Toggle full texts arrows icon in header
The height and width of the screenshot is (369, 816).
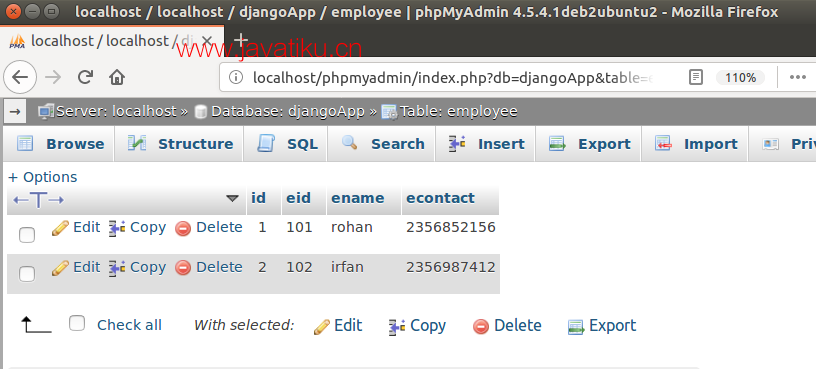39,200
